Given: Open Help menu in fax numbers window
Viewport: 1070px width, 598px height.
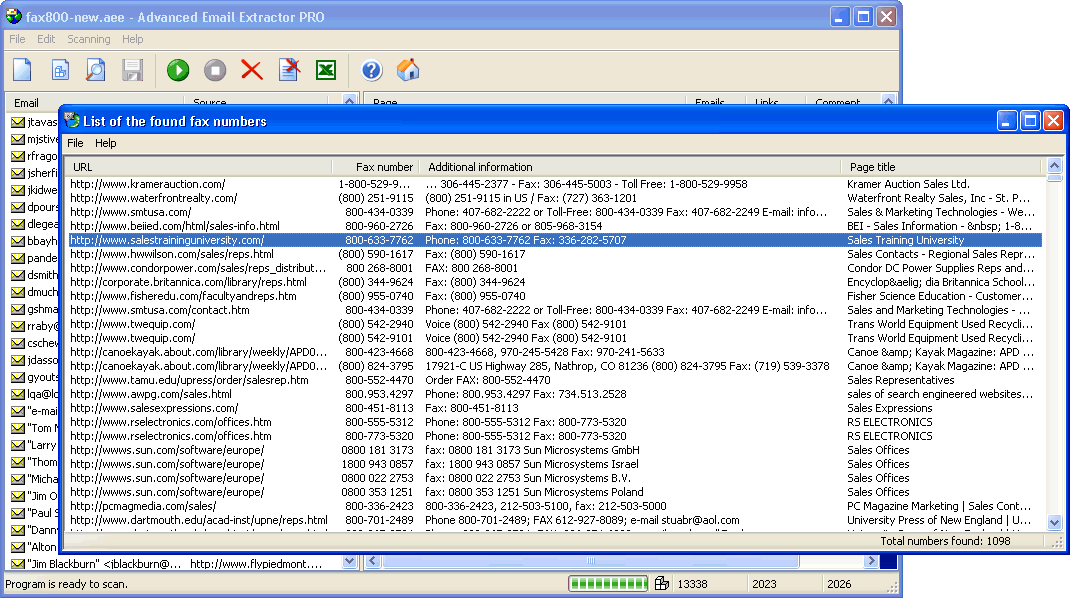Looking at the screenshot, I should point(105,143).
